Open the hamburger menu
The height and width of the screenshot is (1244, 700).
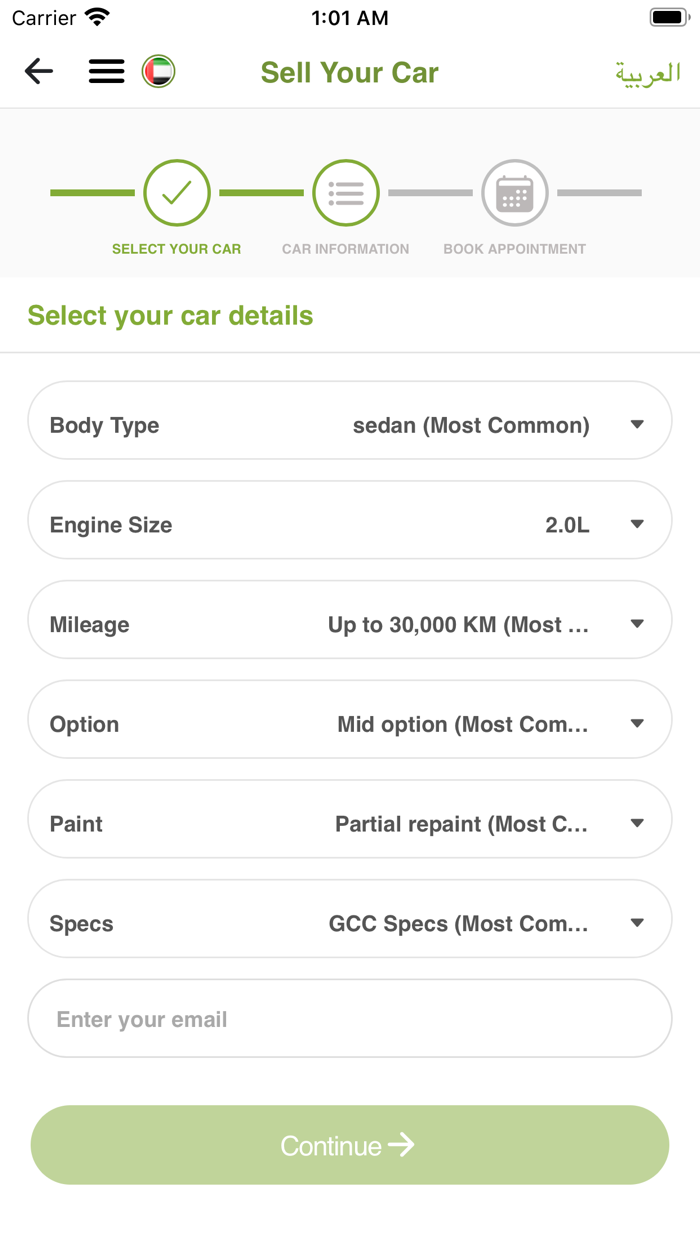106,71
